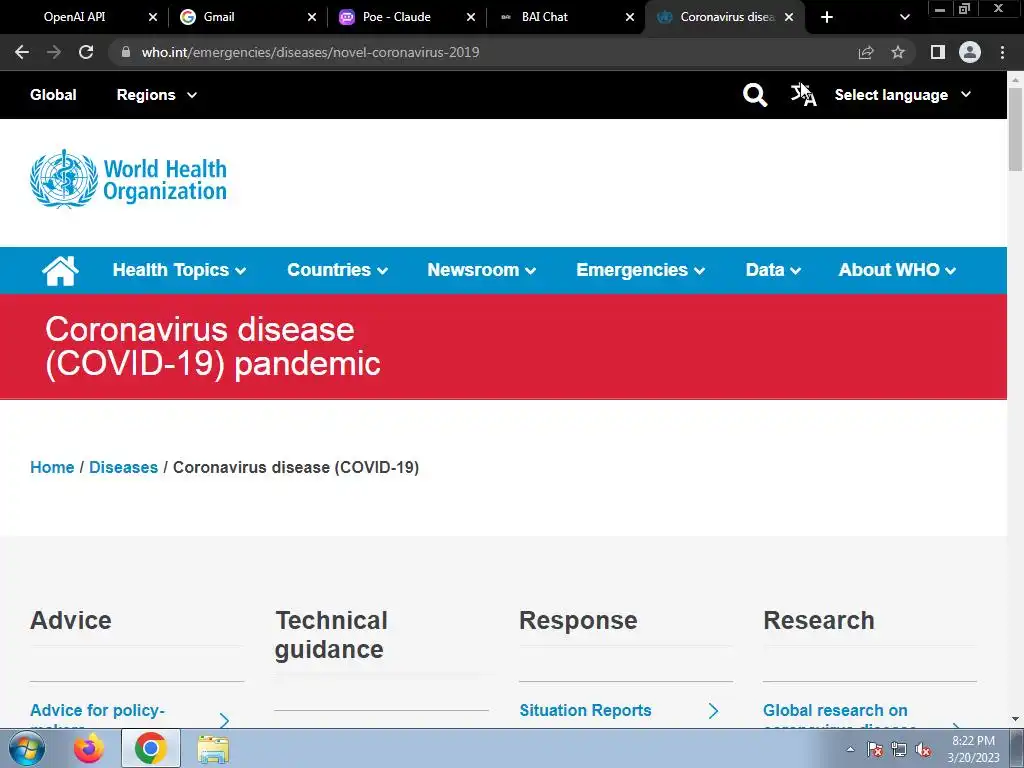Close the Poe - Claude tab

coord(471,17)
